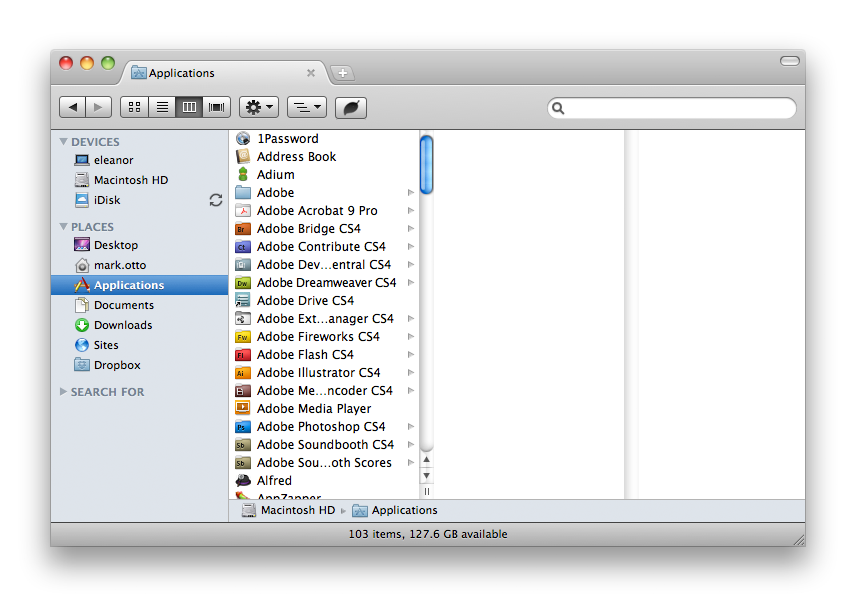This screenshot has height=597, width=856.
Task: Select Adobe Media Player icon
Action: [x=243, y=409]
